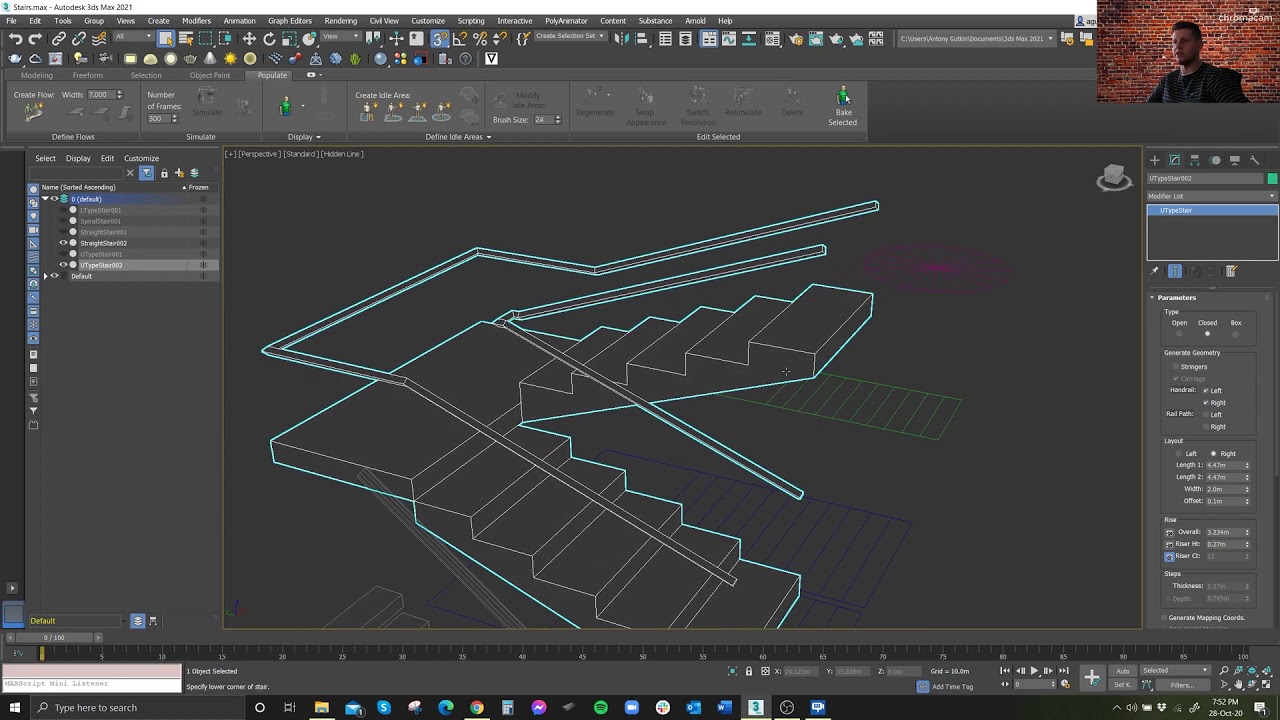Toggle the 3D Snaps icon

pyautogui.click(x=440, y=39)
